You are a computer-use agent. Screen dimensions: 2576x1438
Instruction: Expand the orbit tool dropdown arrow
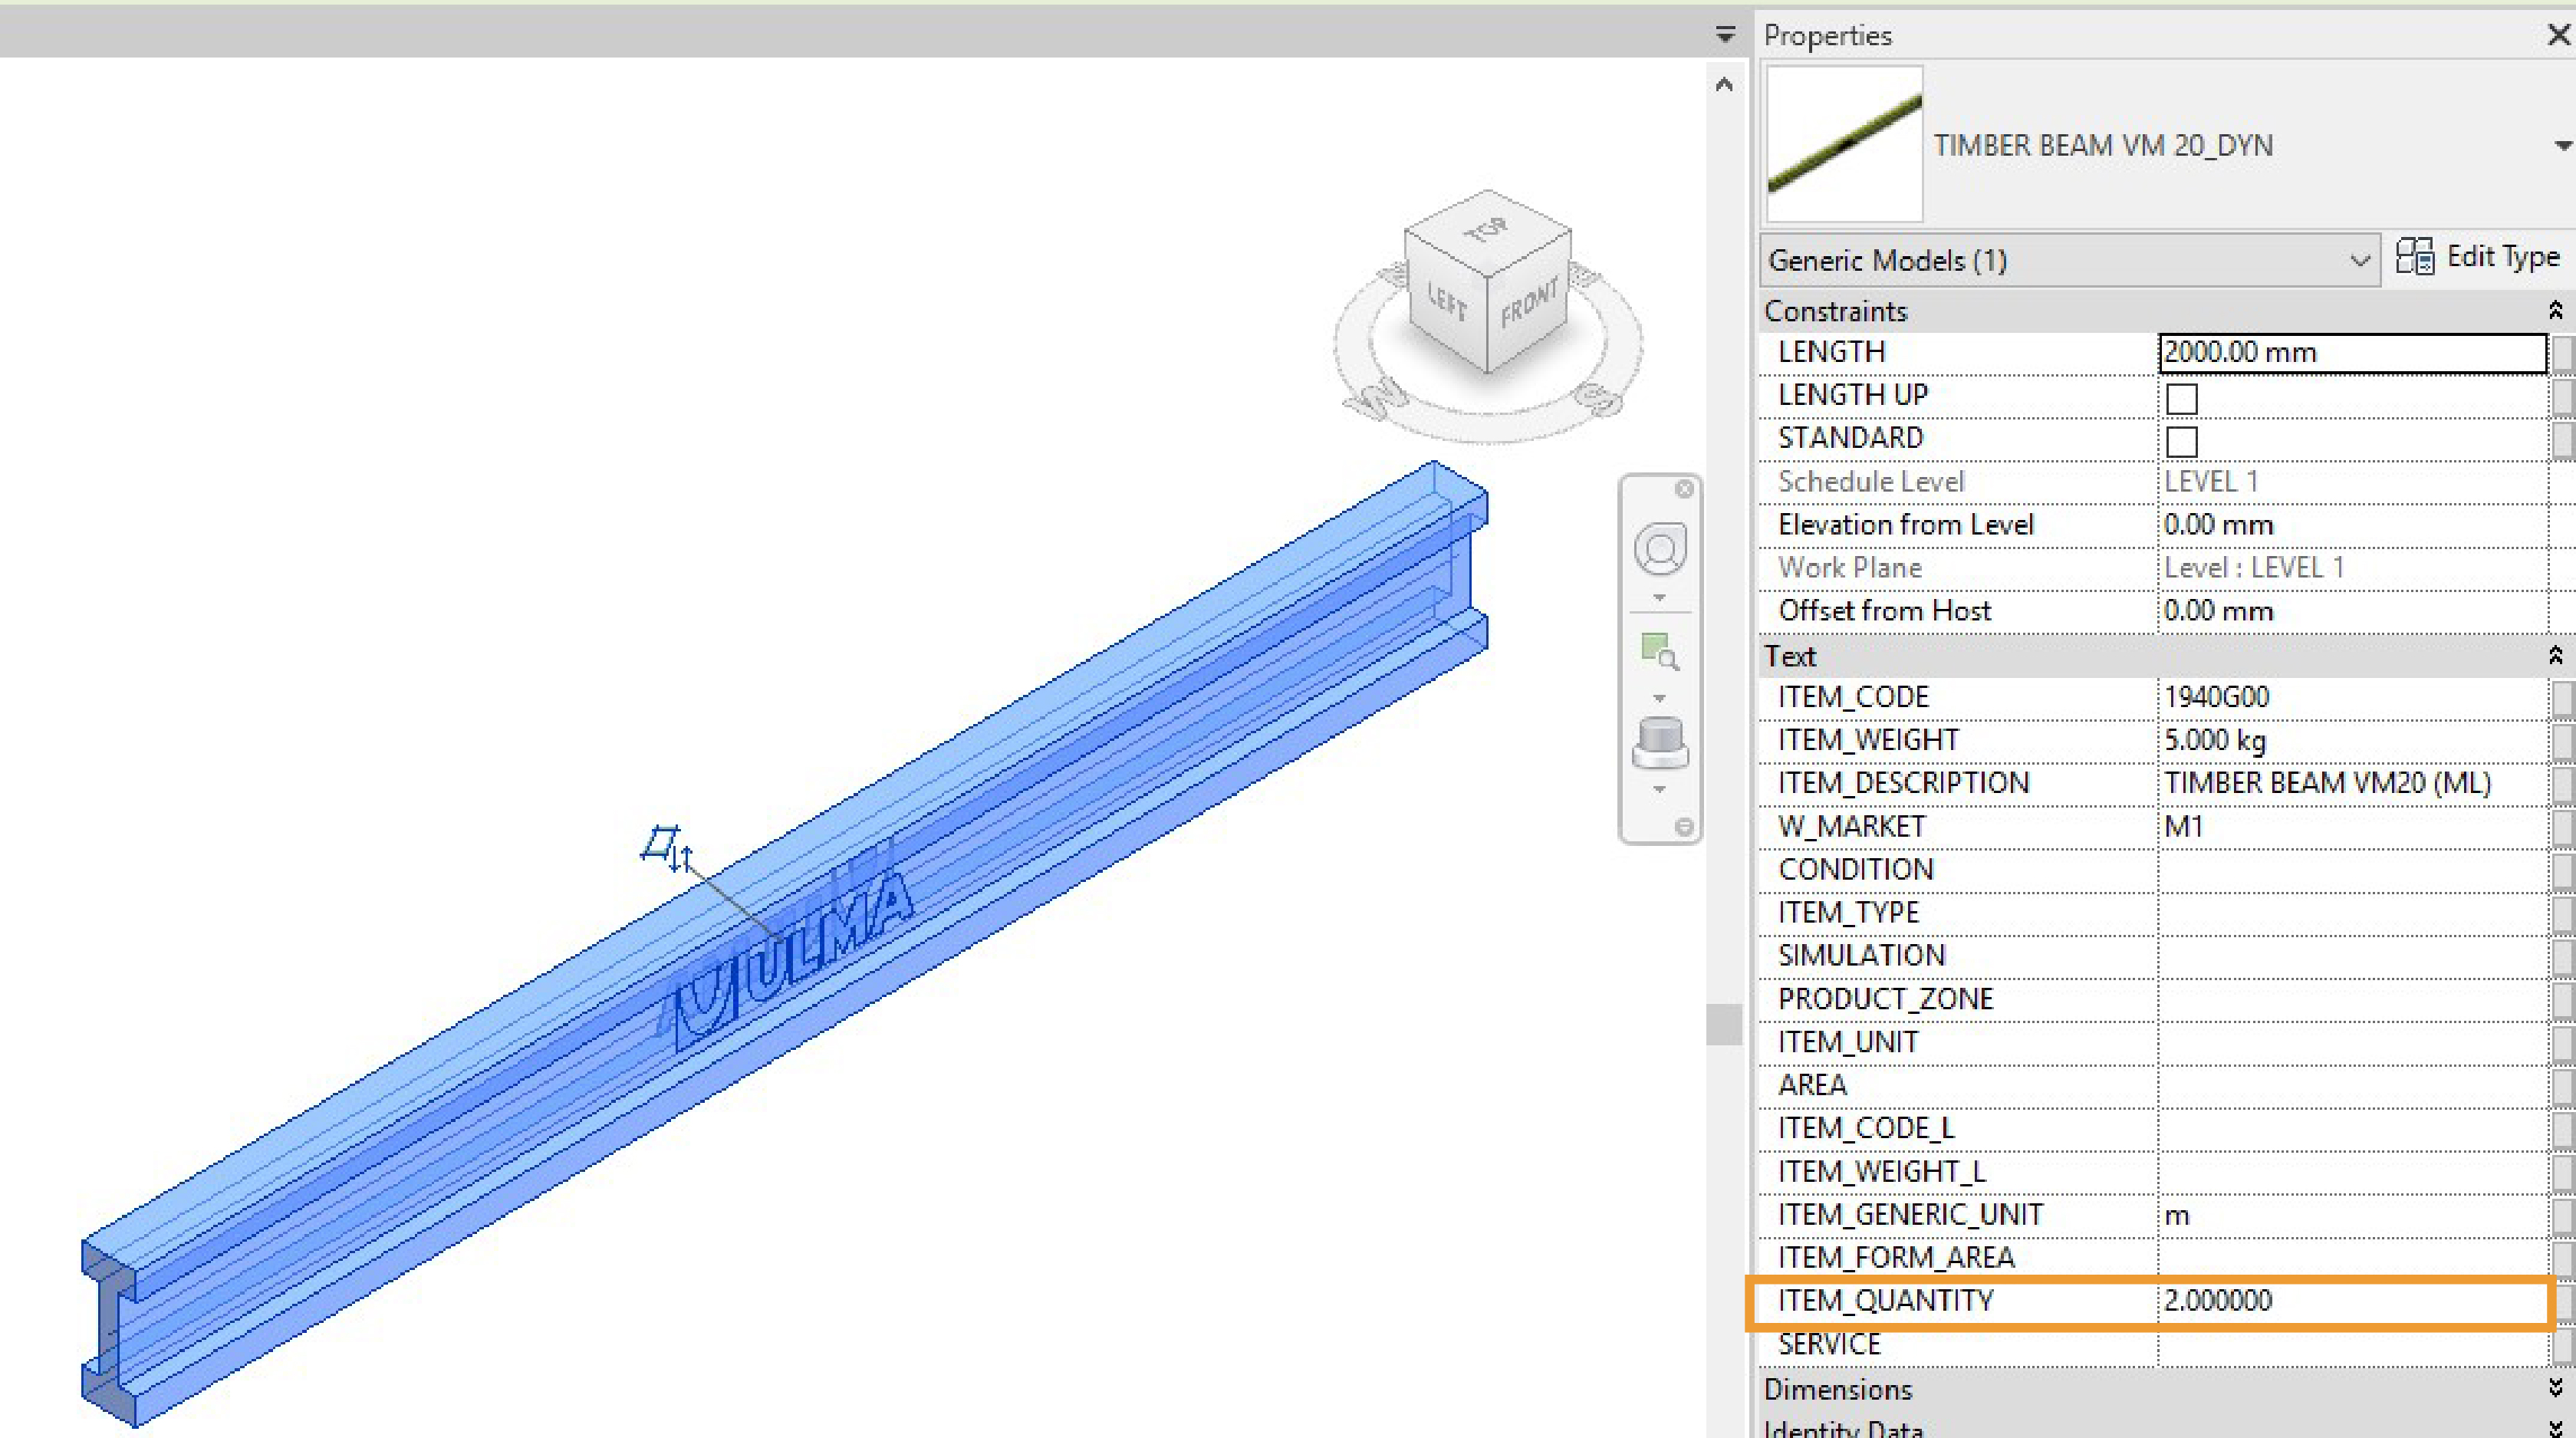coord(1660,789)
